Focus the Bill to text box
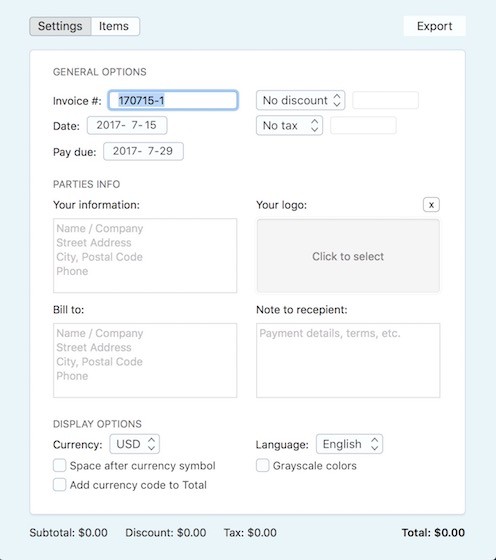 (x=145, y=360)
